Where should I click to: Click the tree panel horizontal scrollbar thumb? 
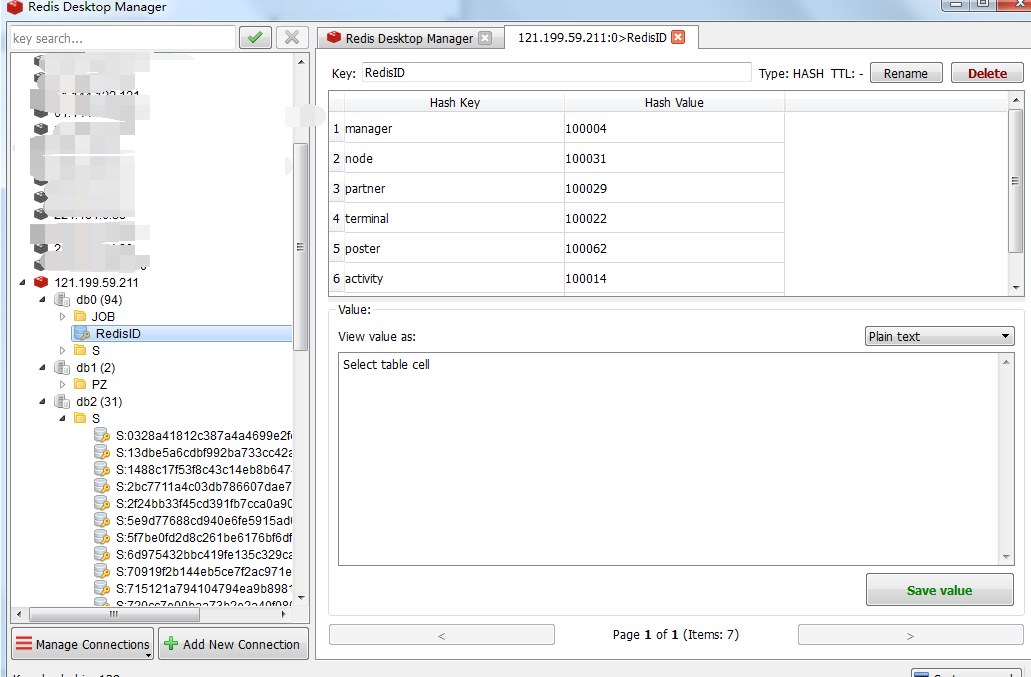pyautogui.click(x=114, y=614)
